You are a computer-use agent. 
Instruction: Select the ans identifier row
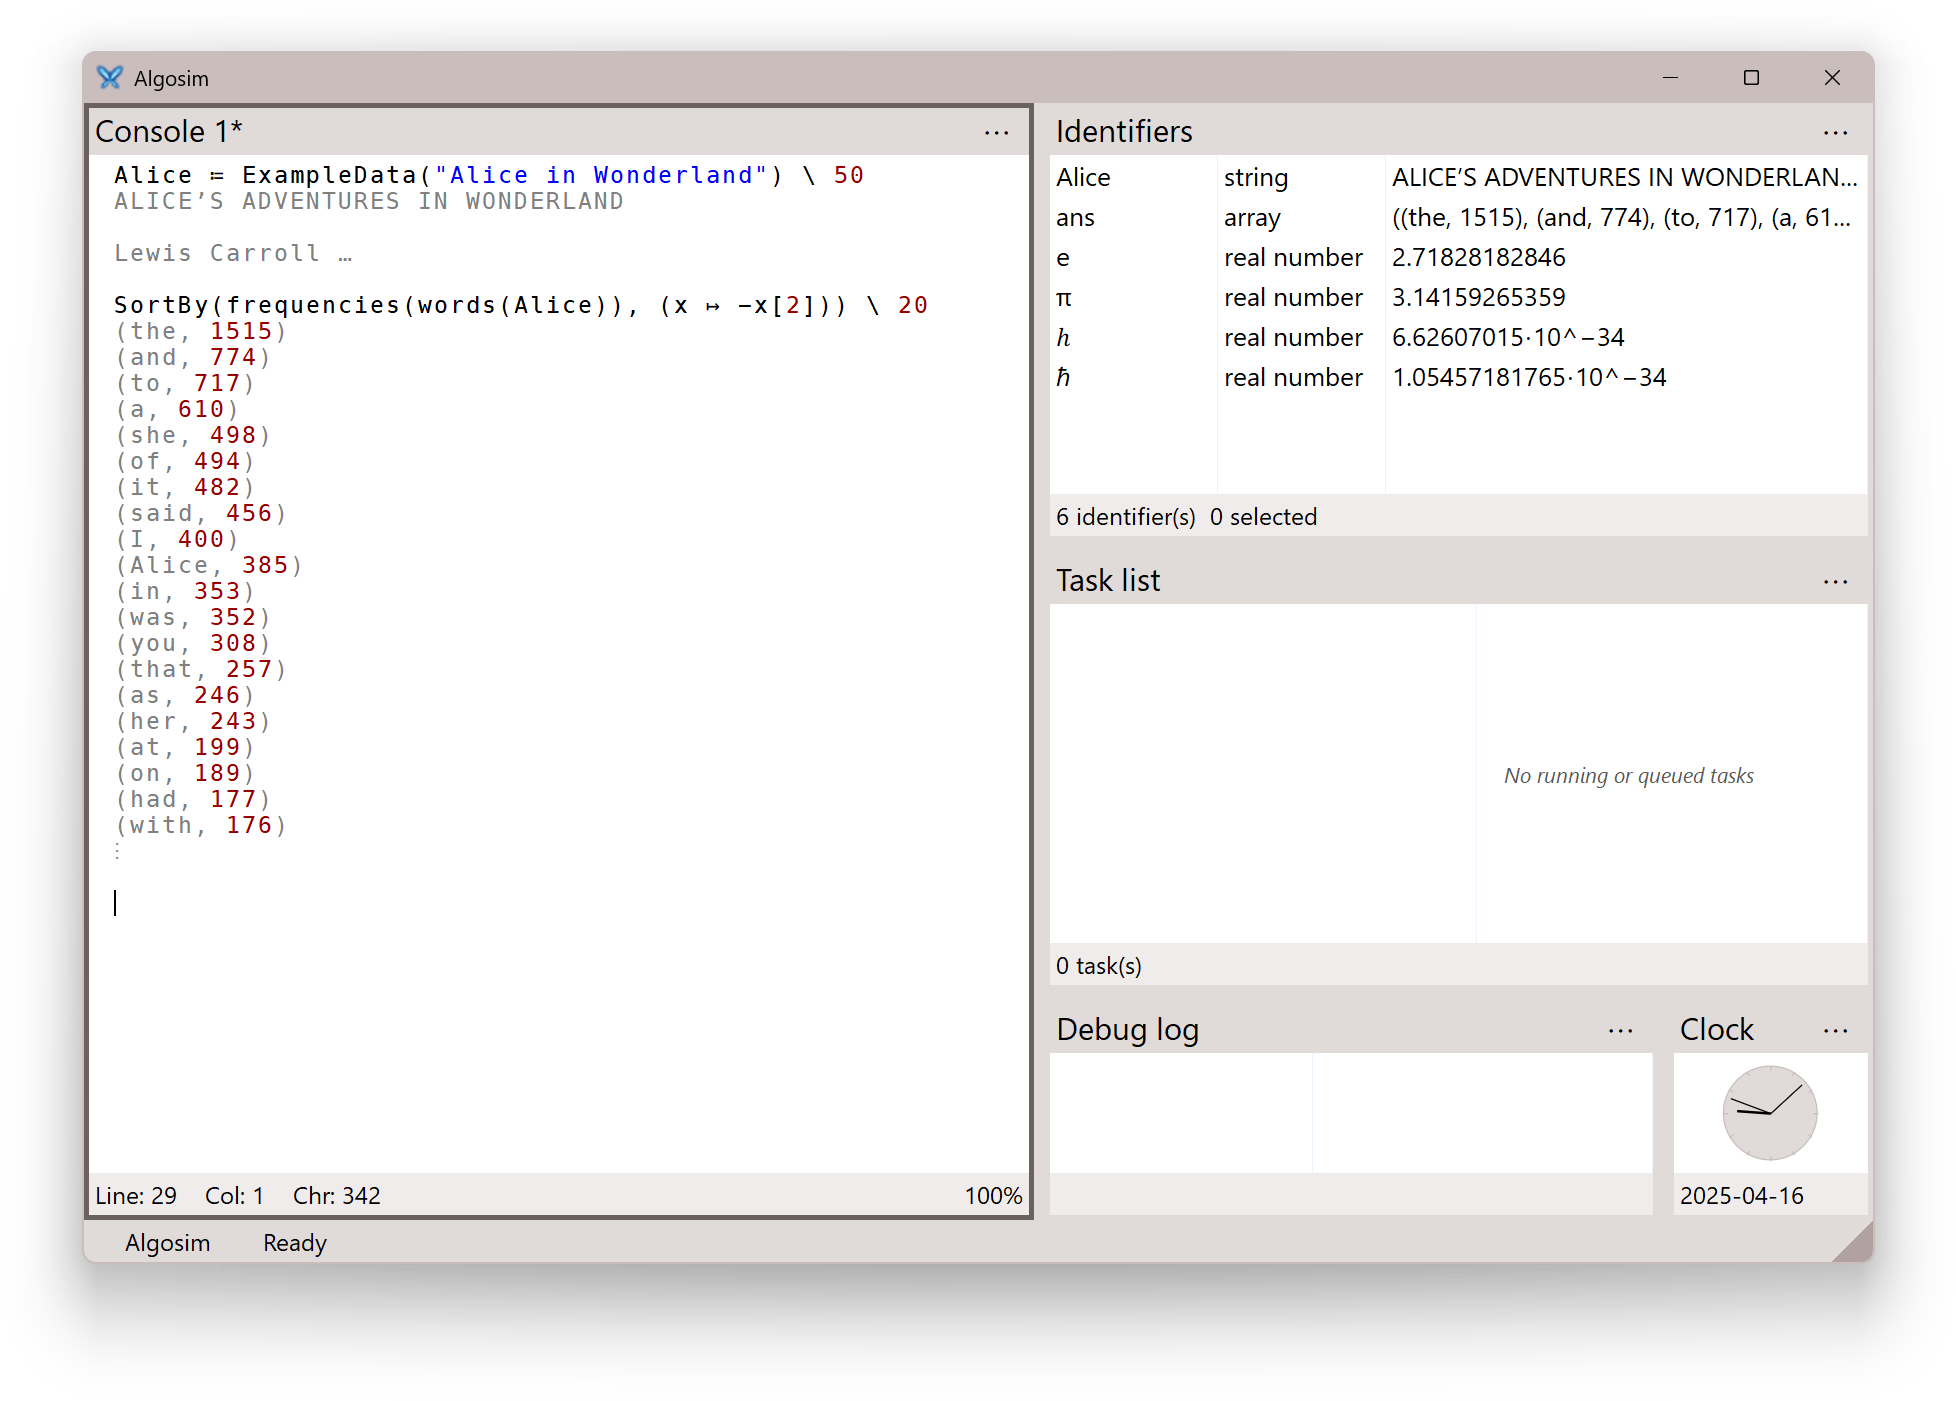point(1458,217)
